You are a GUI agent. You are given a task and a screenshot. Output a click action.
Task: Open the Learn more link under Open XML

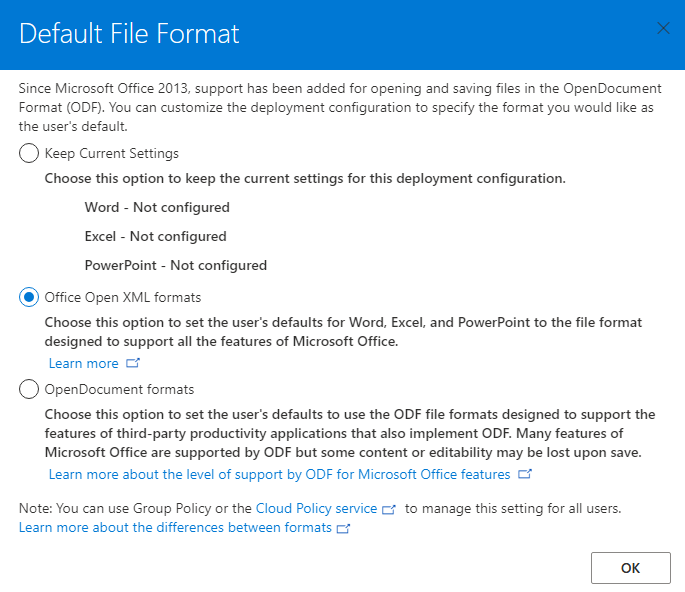pos(83,364)
